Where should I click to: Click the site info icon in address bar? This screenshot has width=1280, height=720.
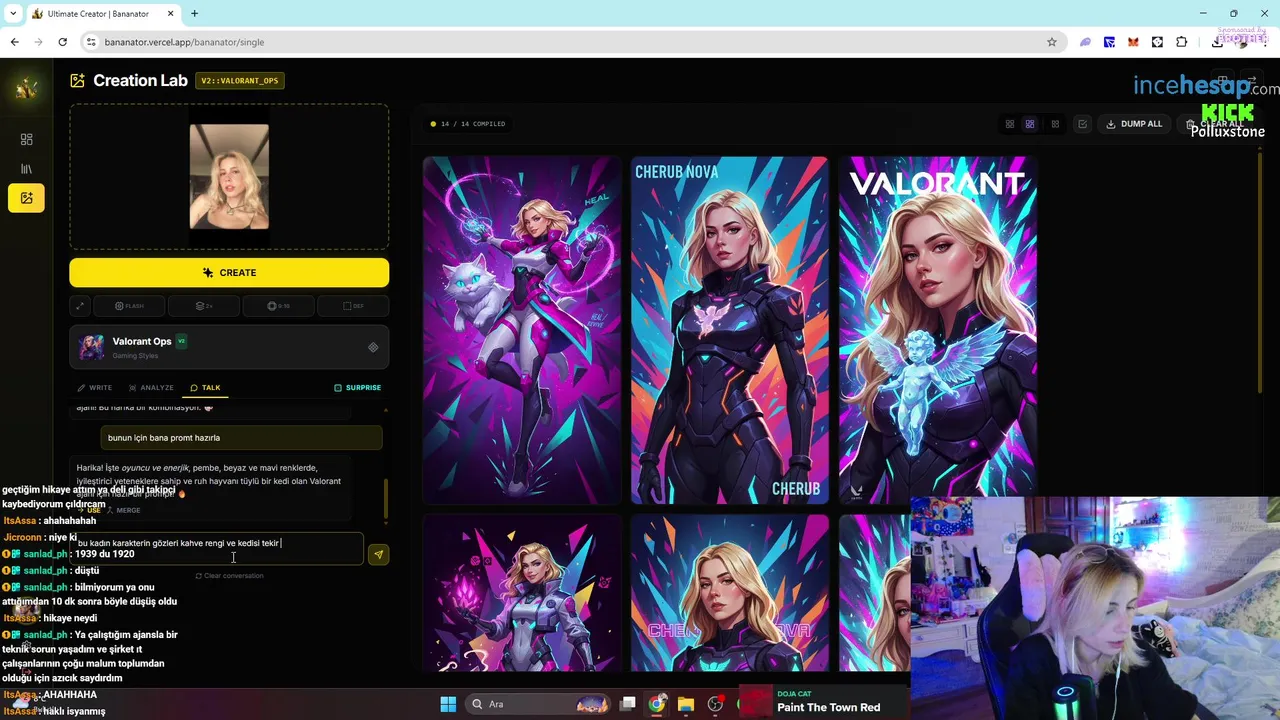pyautogui.click(x=91, y=42)
